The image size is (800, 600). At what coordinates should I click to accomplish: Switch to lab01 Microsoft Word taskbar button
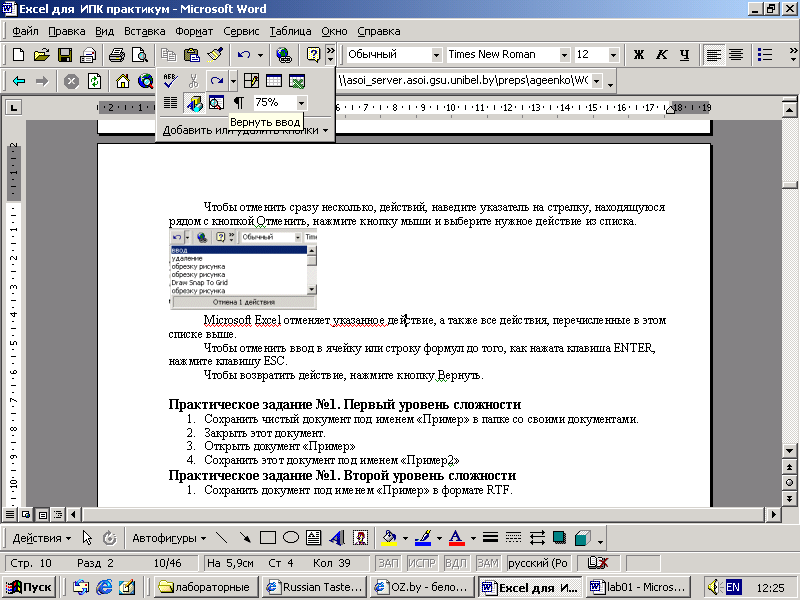click(638, 587)
